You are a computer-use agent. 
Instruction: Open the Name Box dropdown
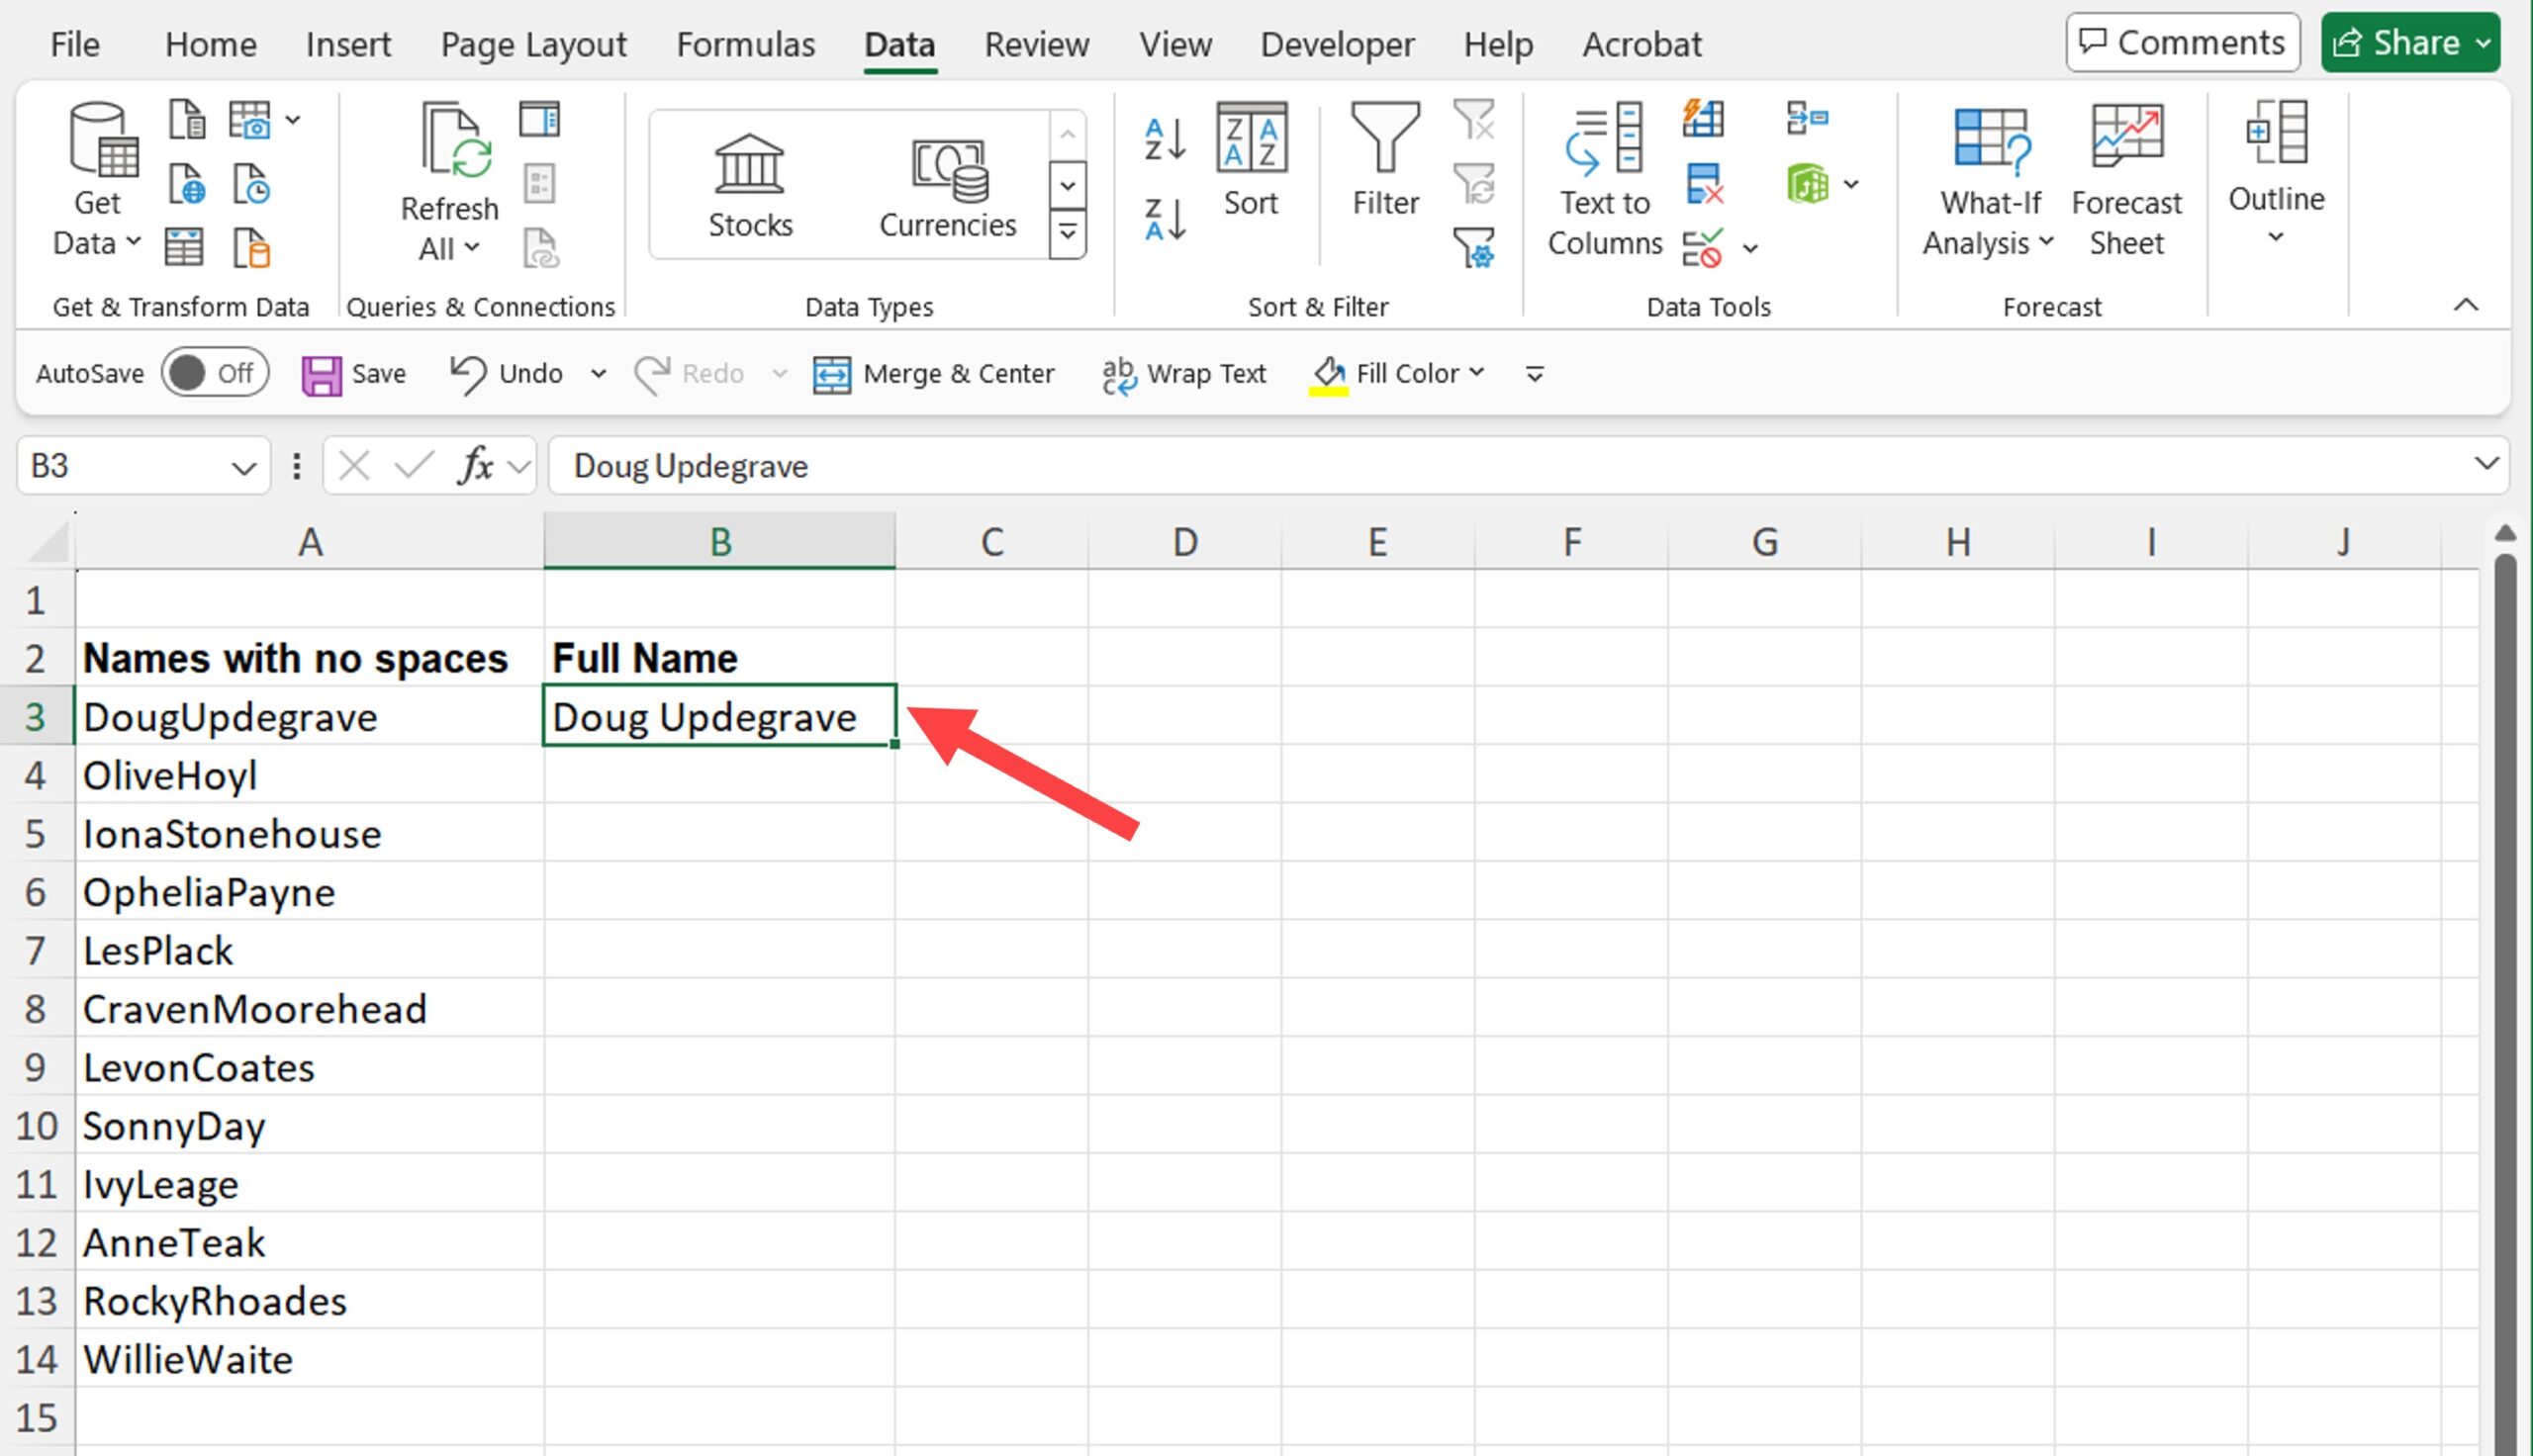[243, 466]
